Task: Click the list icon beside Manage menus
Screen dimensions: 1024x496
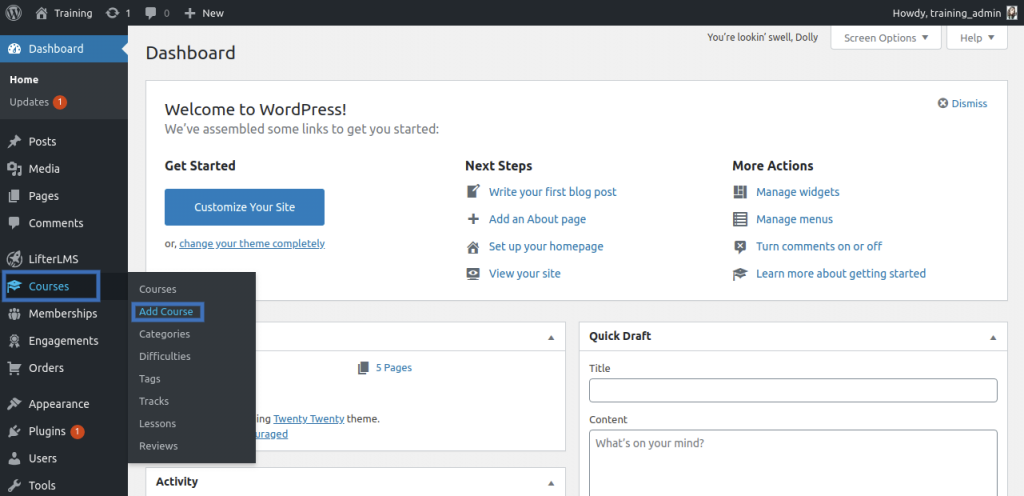Action: click(740, 219)
